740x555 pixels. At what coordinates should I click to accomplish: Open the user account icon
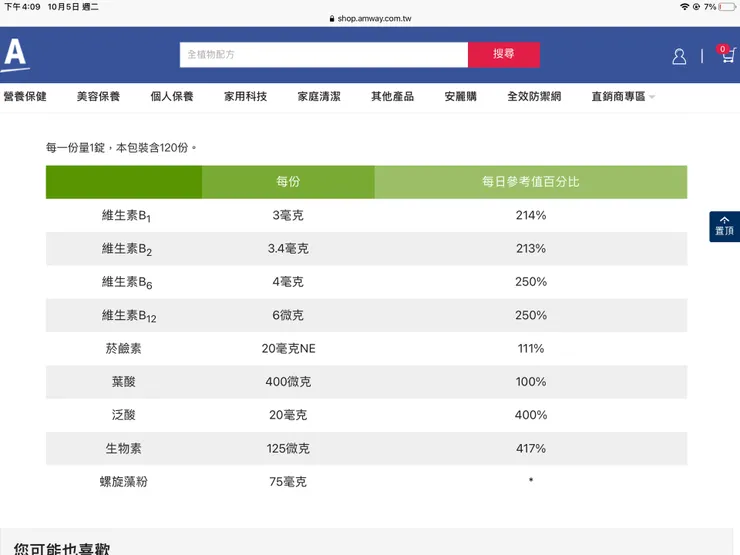coord(679,56)
